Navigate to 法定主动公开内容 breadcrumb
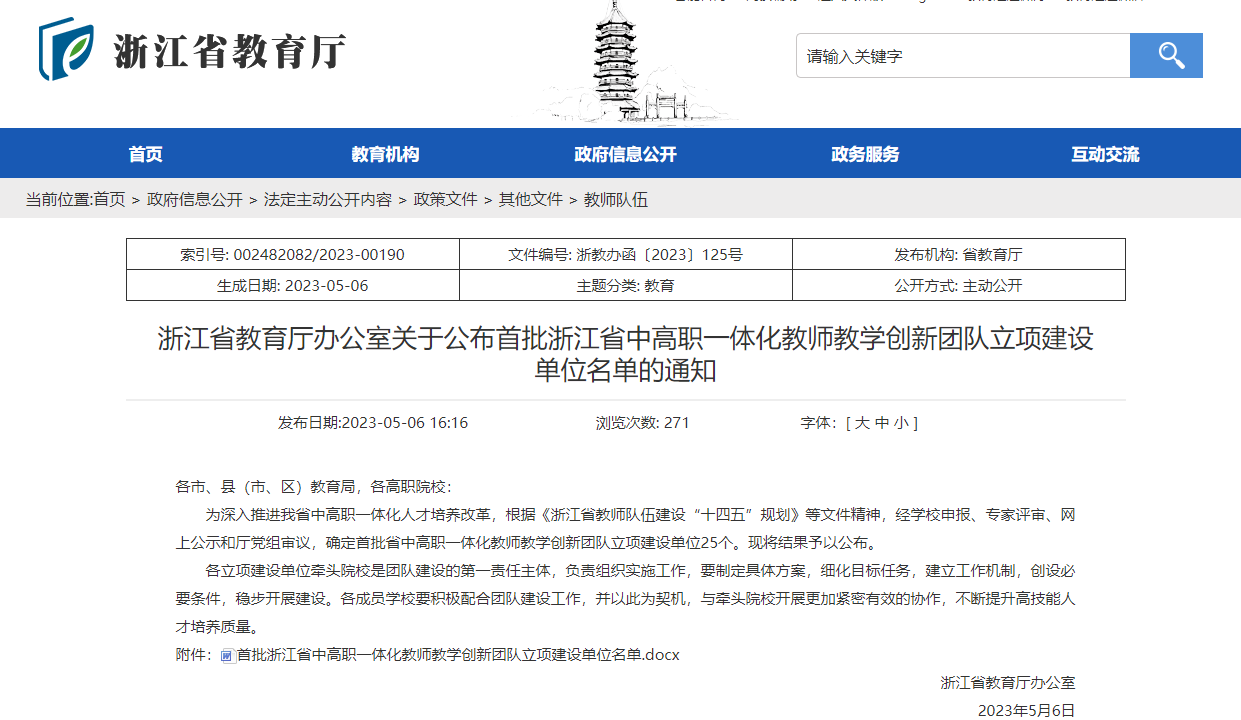Viewport: 1241px width, 720px height. pyautogui.click(x=328, y=200)
